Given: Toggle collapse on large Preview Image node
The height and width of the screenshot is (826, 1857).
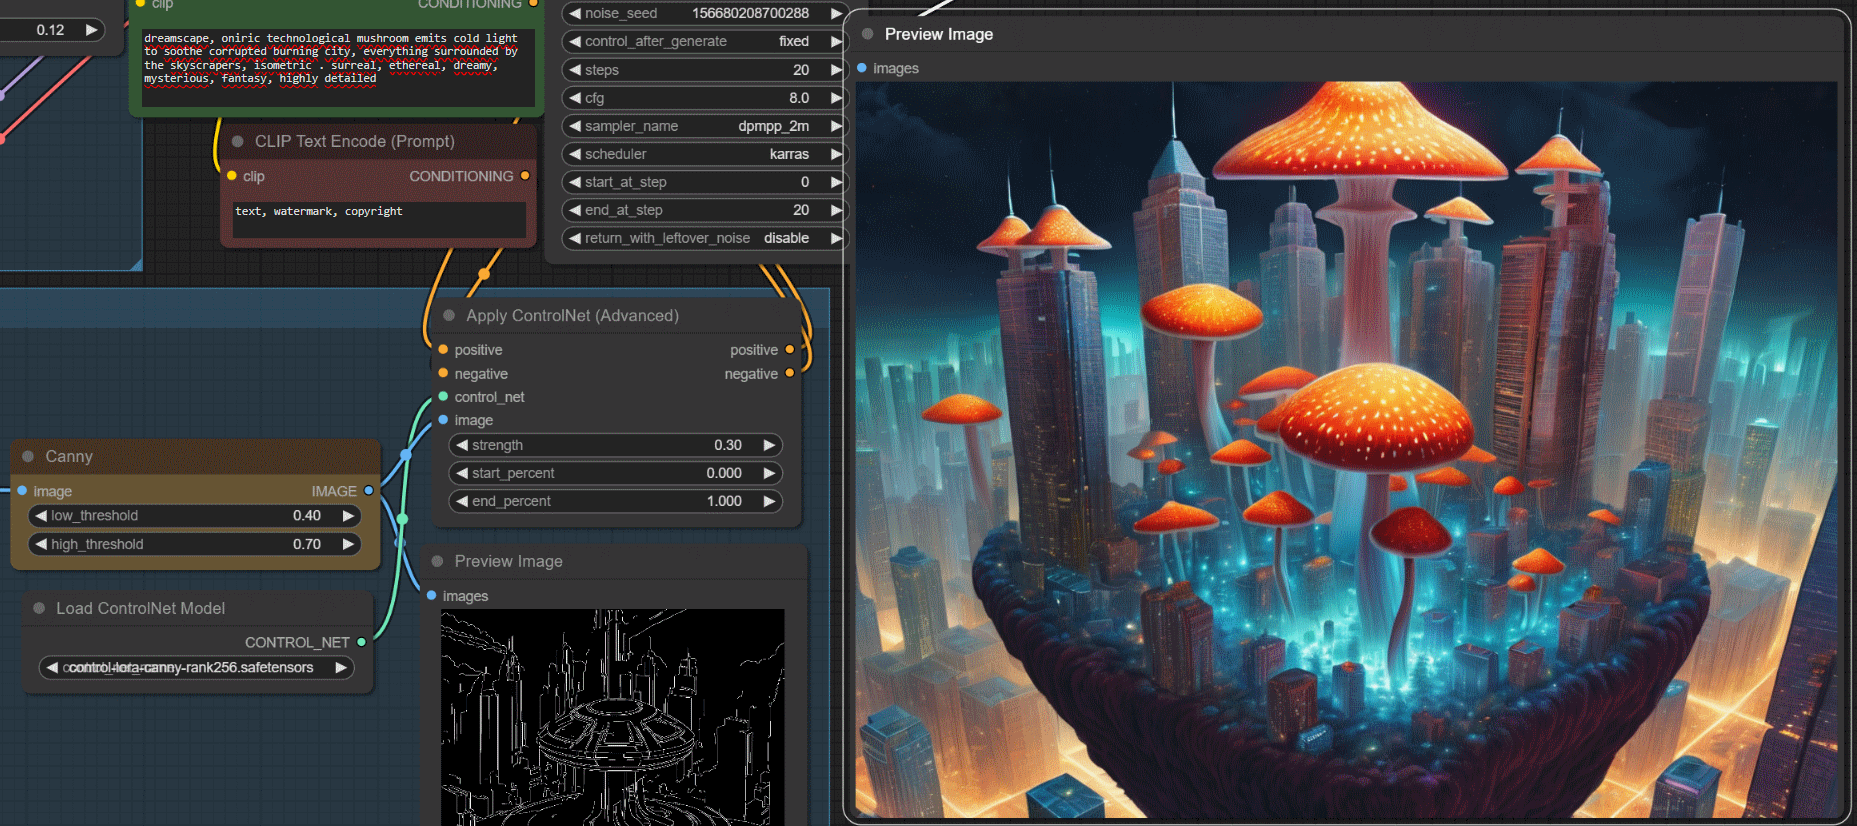Looking at the screenshot, I should [x=867, y=34].
